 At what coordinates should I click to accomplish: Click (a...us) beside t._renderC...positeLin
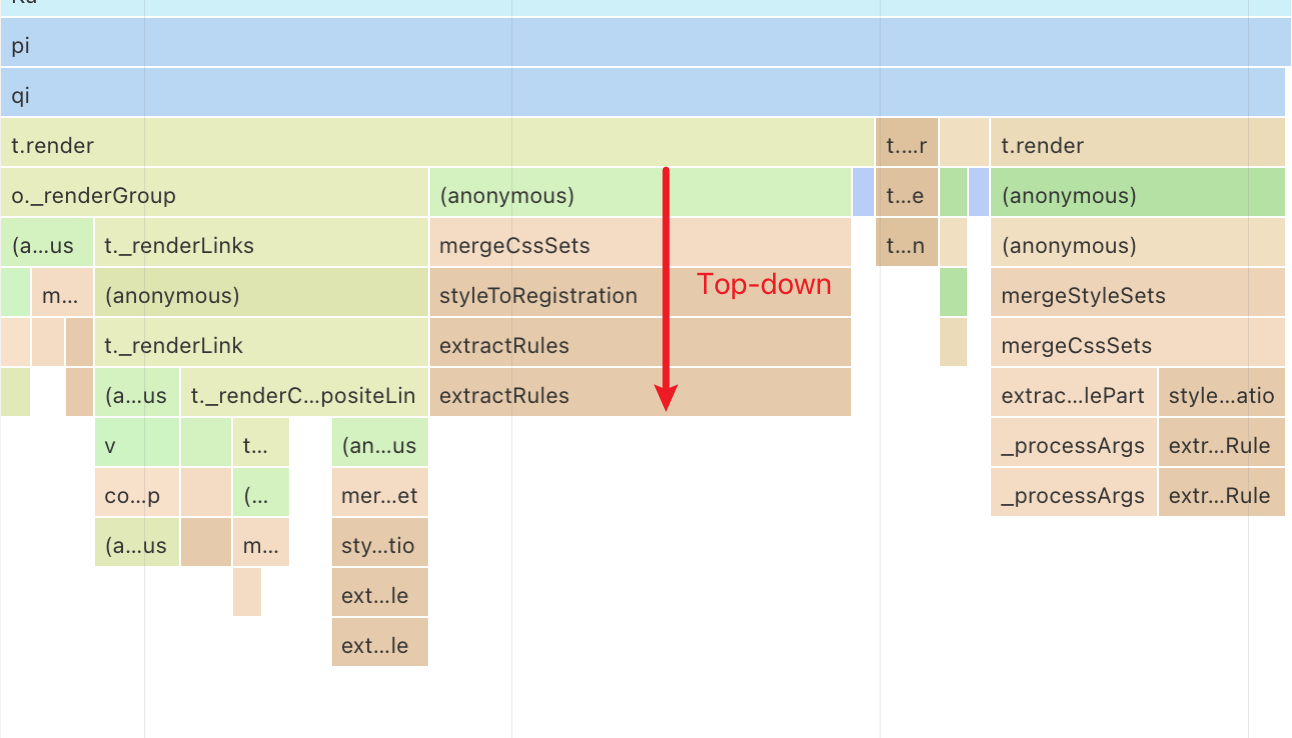coord(137,392)
